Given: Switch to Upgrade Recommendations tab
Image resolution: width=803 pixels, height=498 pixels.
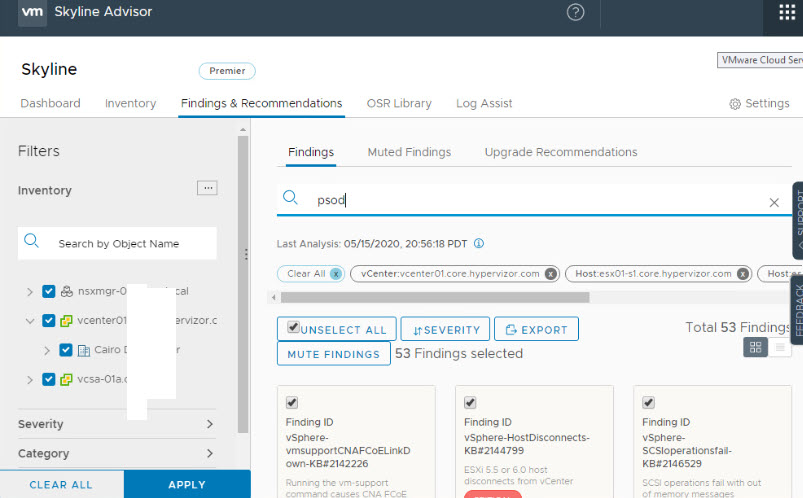Looking at the screenshot, I should pos(561,152).
